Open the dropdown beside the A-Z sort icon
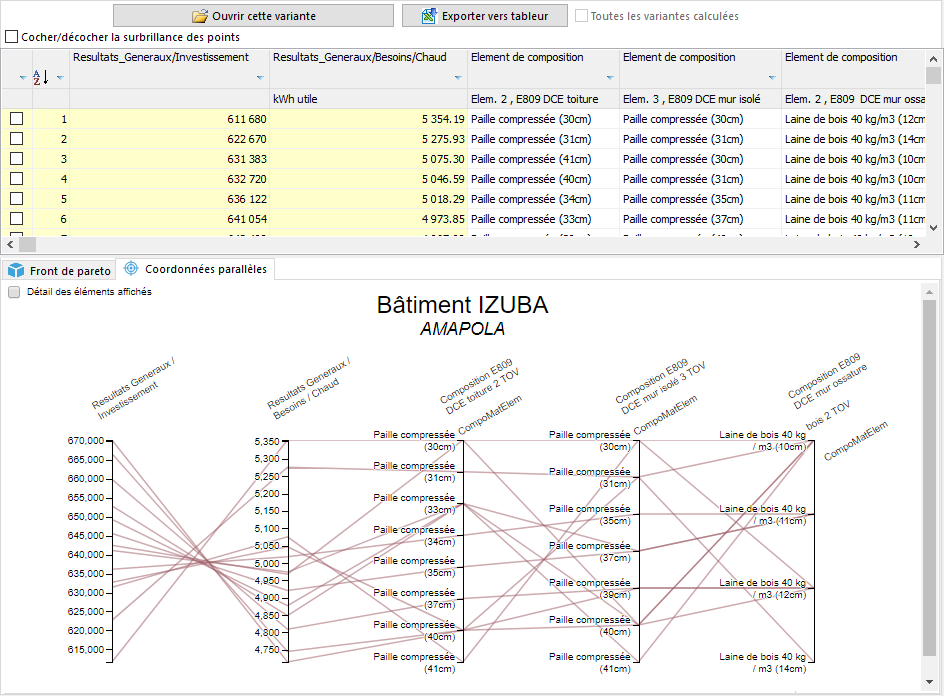Viewport: 944px width, 696px height. pyautogui.click(x=60, y=78)
